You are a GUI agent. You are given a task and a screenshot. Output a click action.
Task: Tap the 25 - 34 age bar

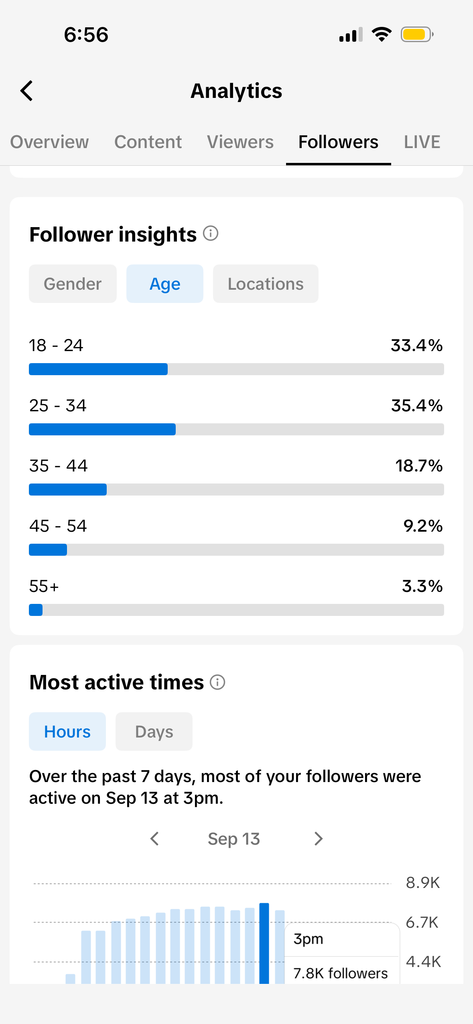click(236, 429)
